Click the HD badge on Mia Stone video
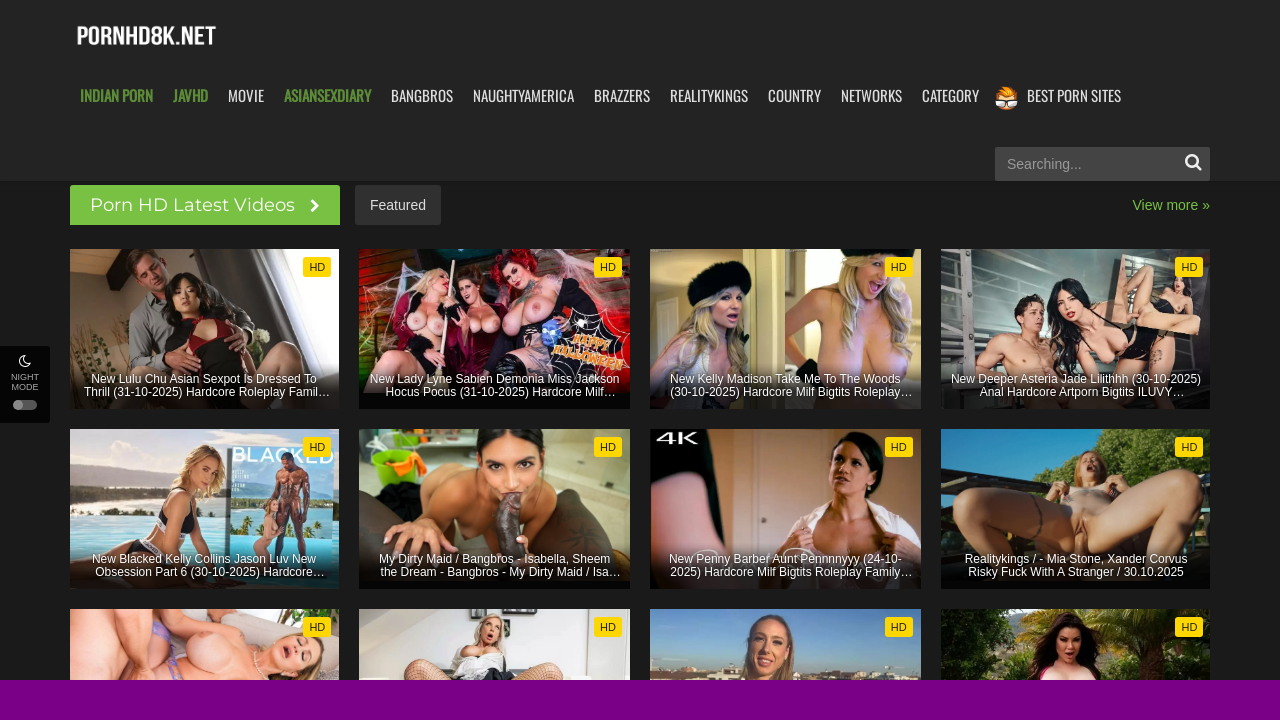 coord(1189,447)
